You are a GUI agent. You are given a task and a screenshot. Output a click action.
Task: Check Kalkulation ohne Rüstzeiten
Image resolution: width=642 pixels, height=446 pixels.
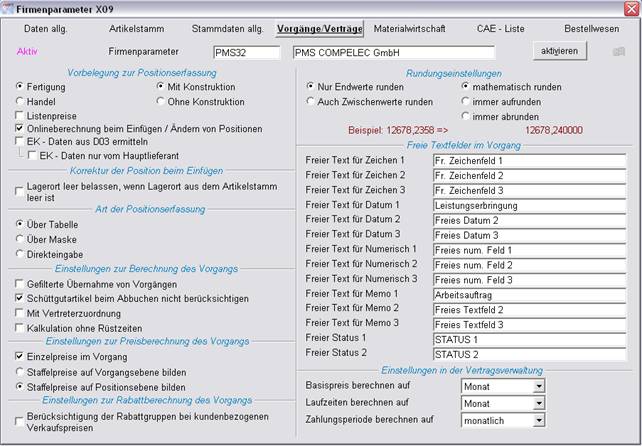pos(21,327)
